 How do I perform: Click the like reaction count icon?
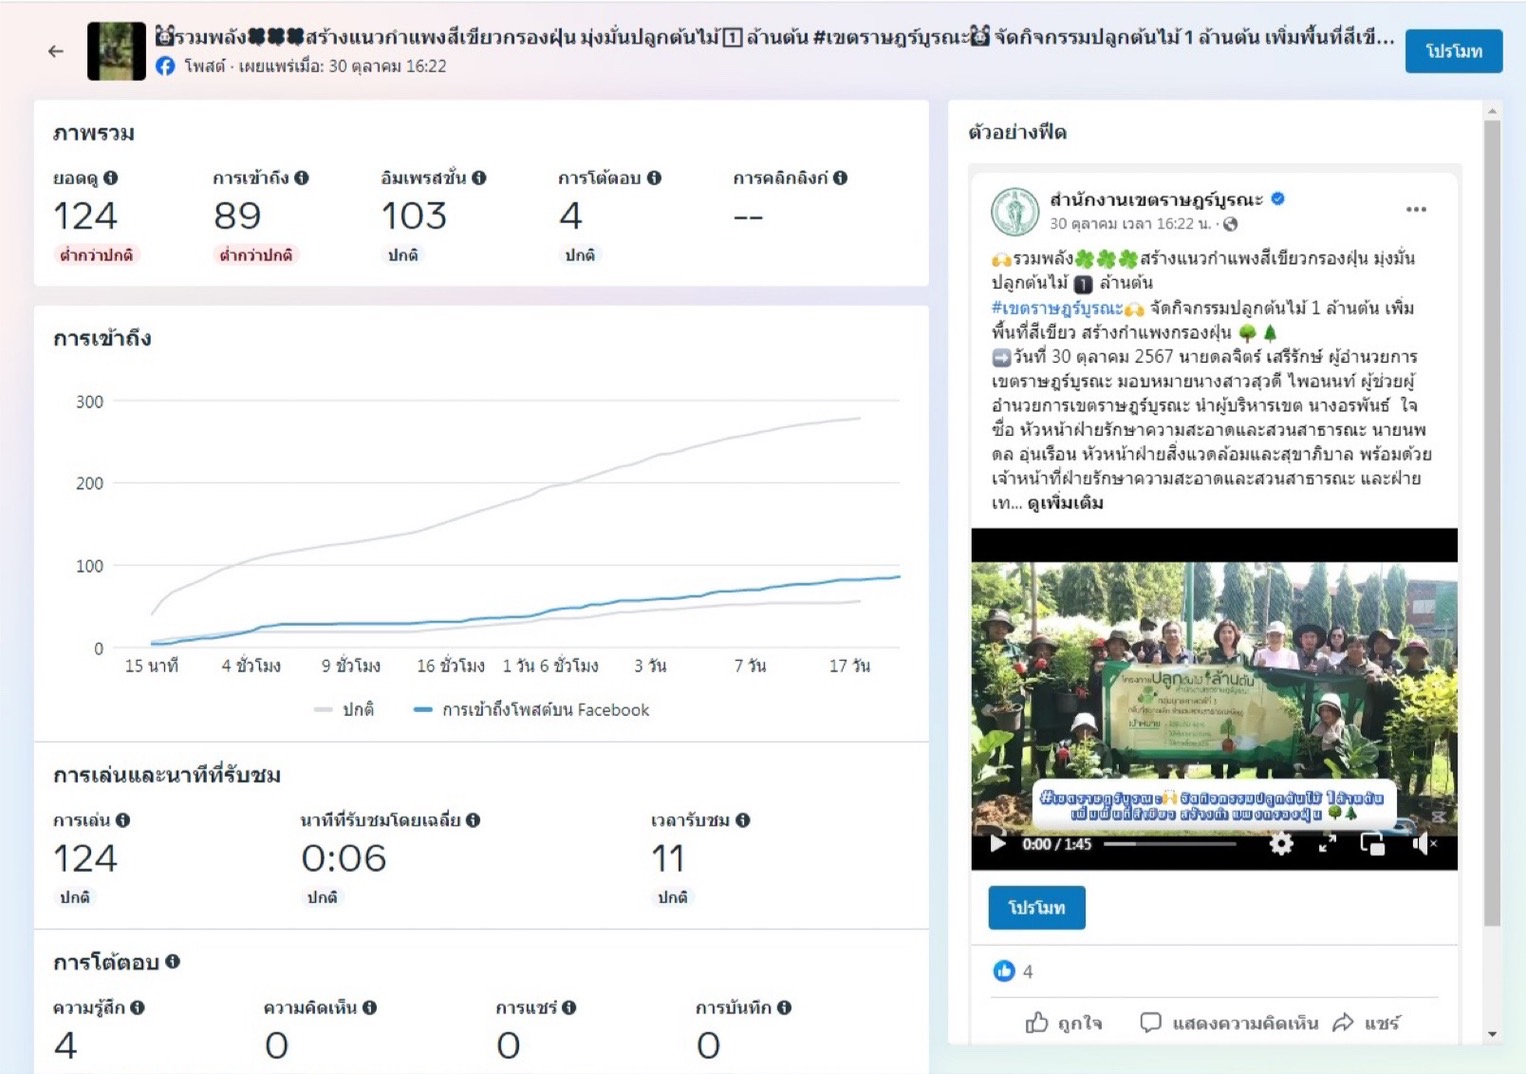[1003, 971]
